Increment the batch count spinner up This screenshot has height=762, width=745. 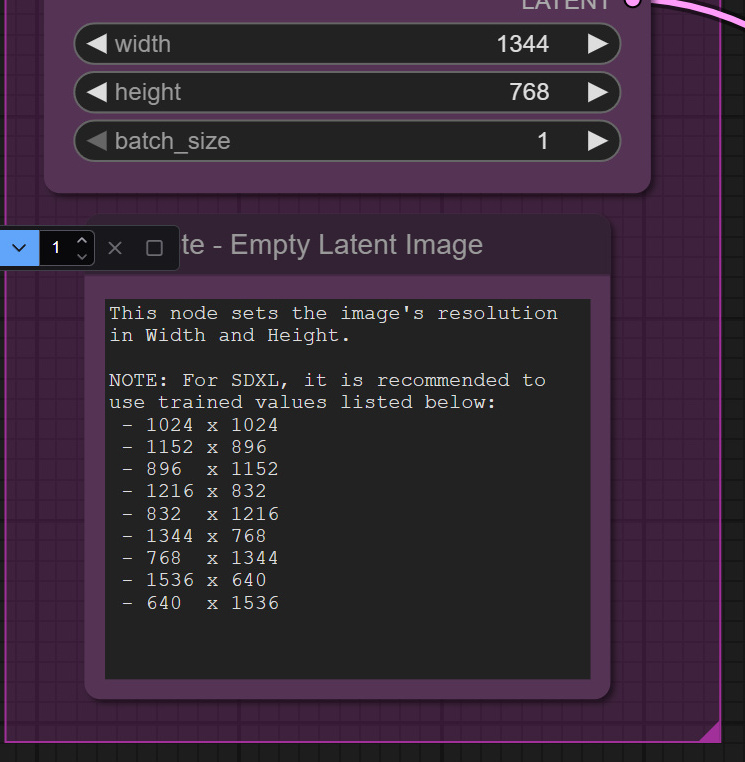[82, 240]
